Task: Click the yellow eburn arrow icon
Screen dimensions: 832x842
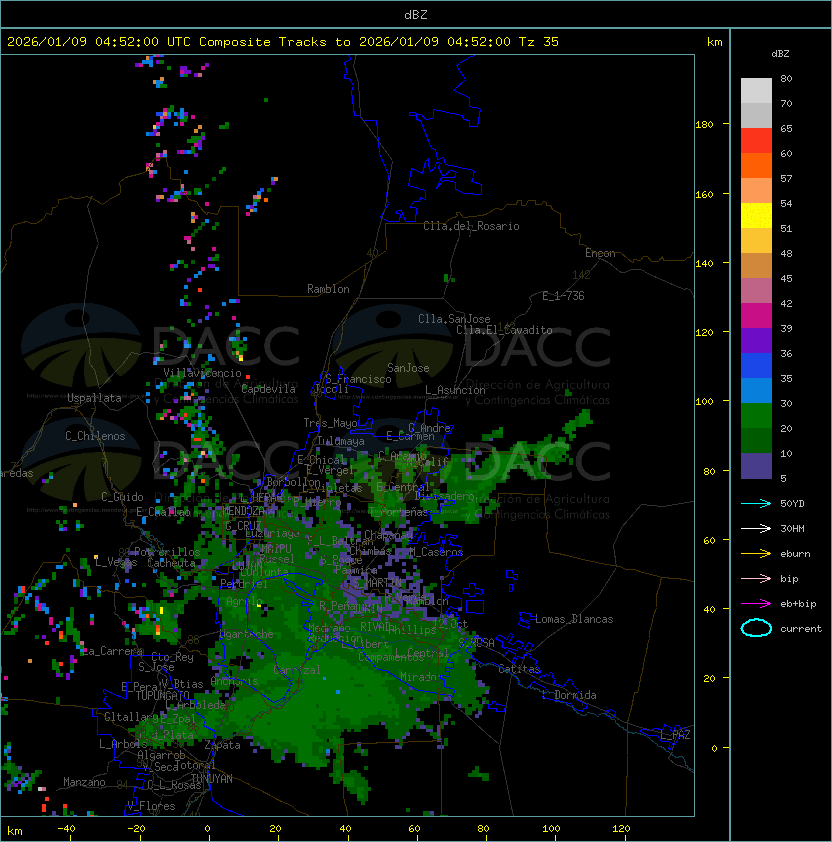Action: point(756,554)
